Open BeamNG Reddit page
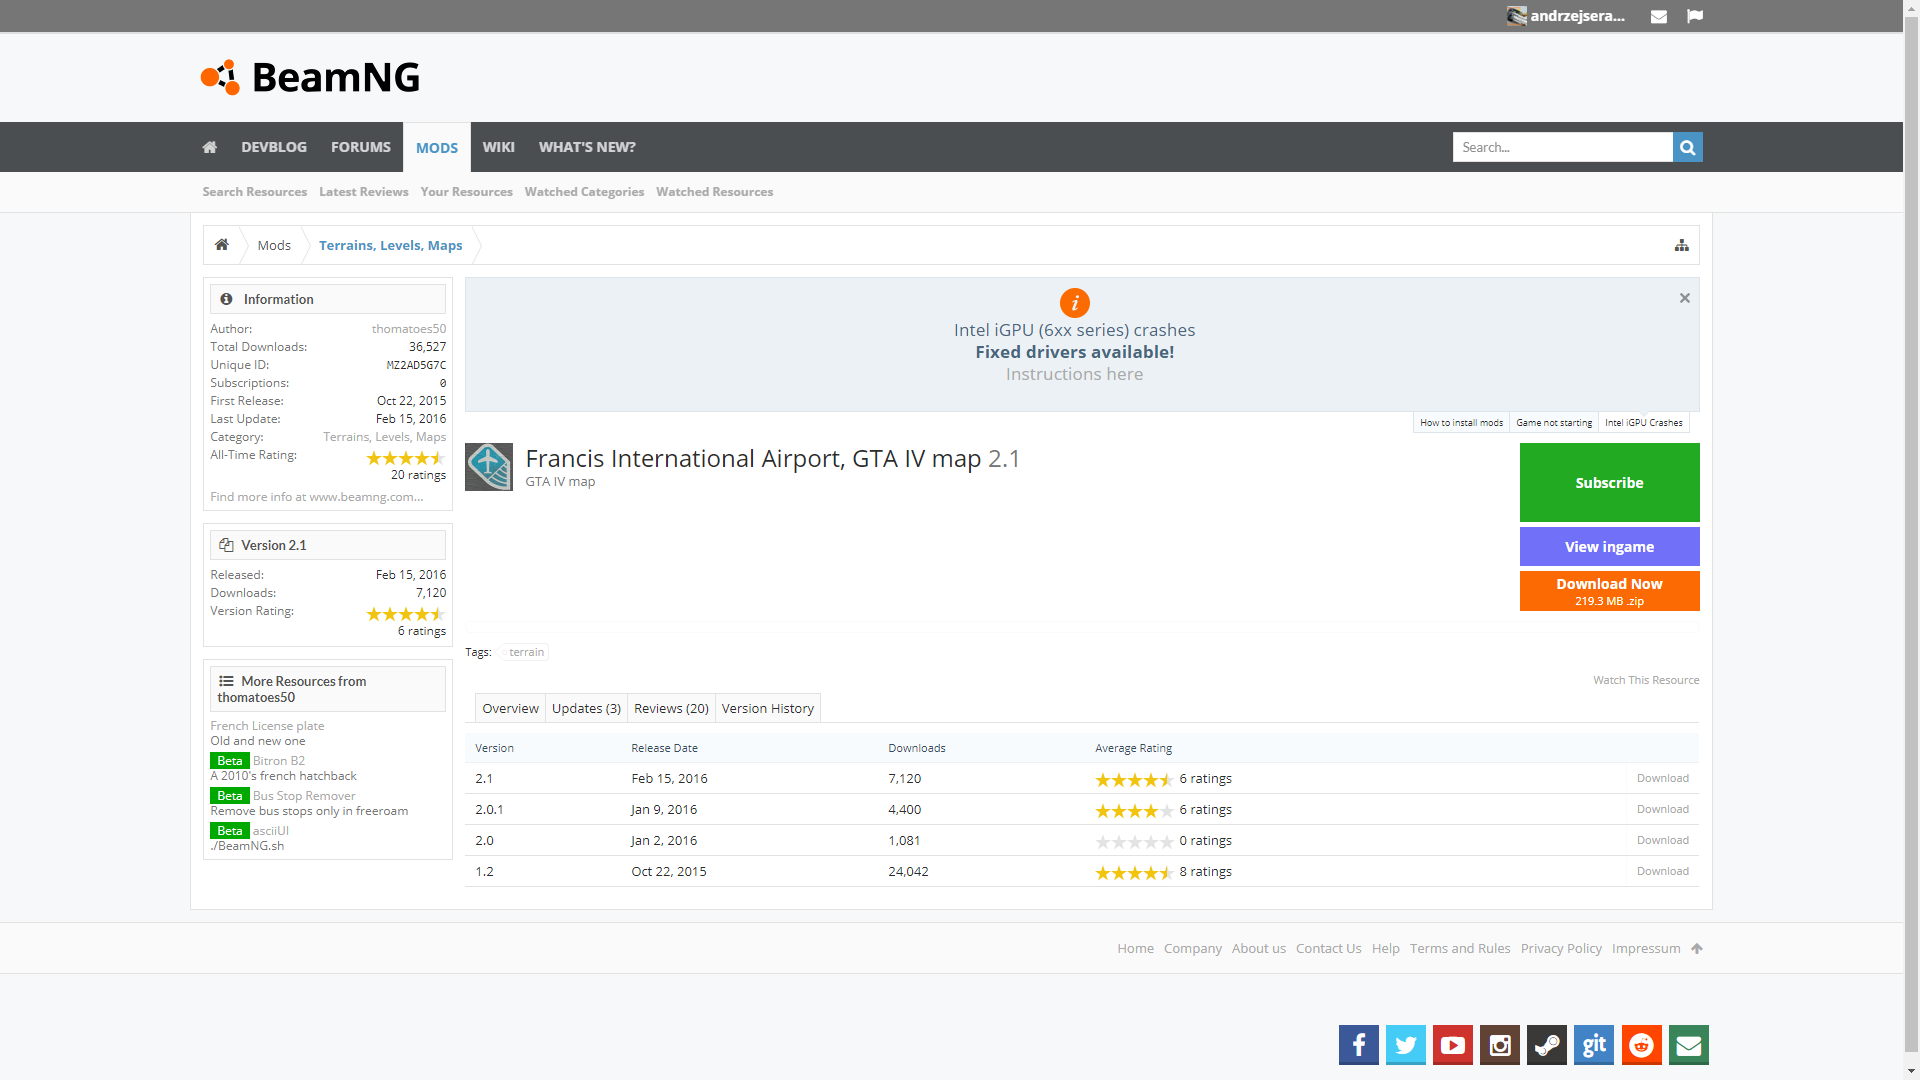 pos(1641,1045)
